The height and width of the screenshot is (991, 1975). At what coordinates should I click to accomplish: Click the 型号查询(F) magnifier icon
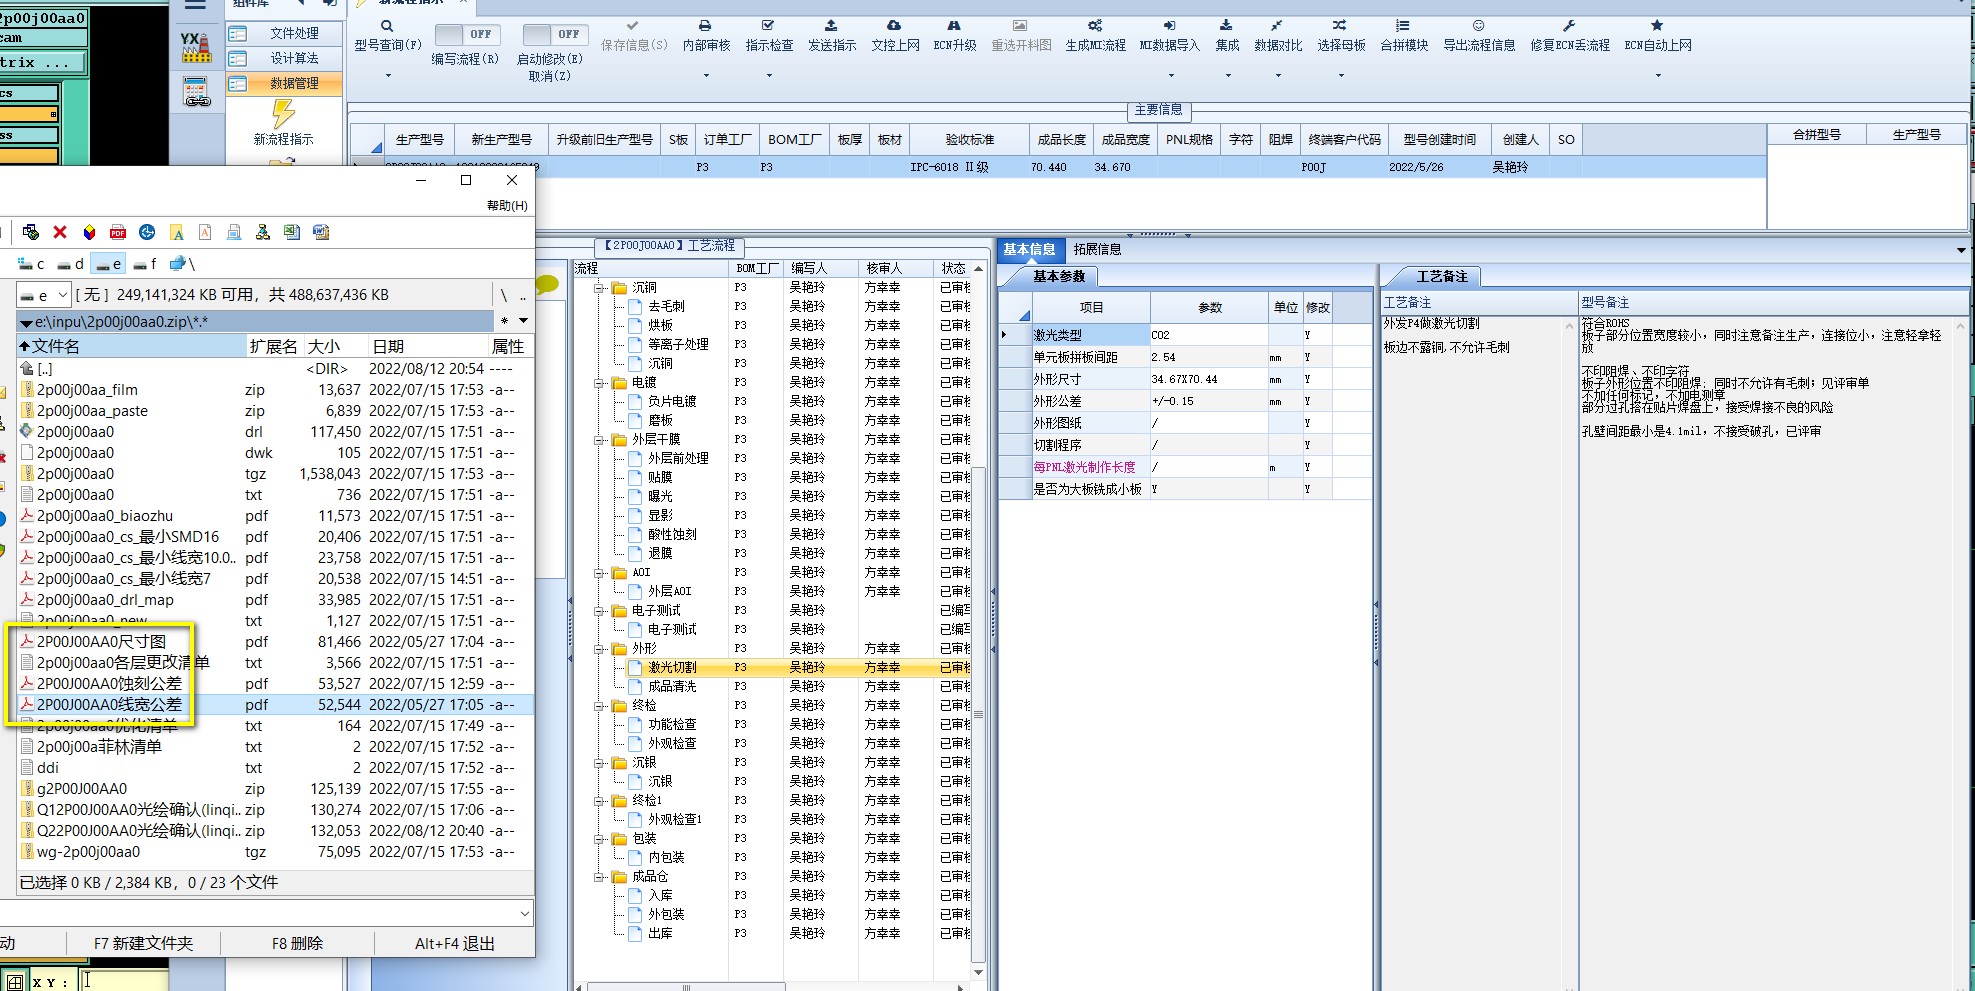[x=387, y=26]
